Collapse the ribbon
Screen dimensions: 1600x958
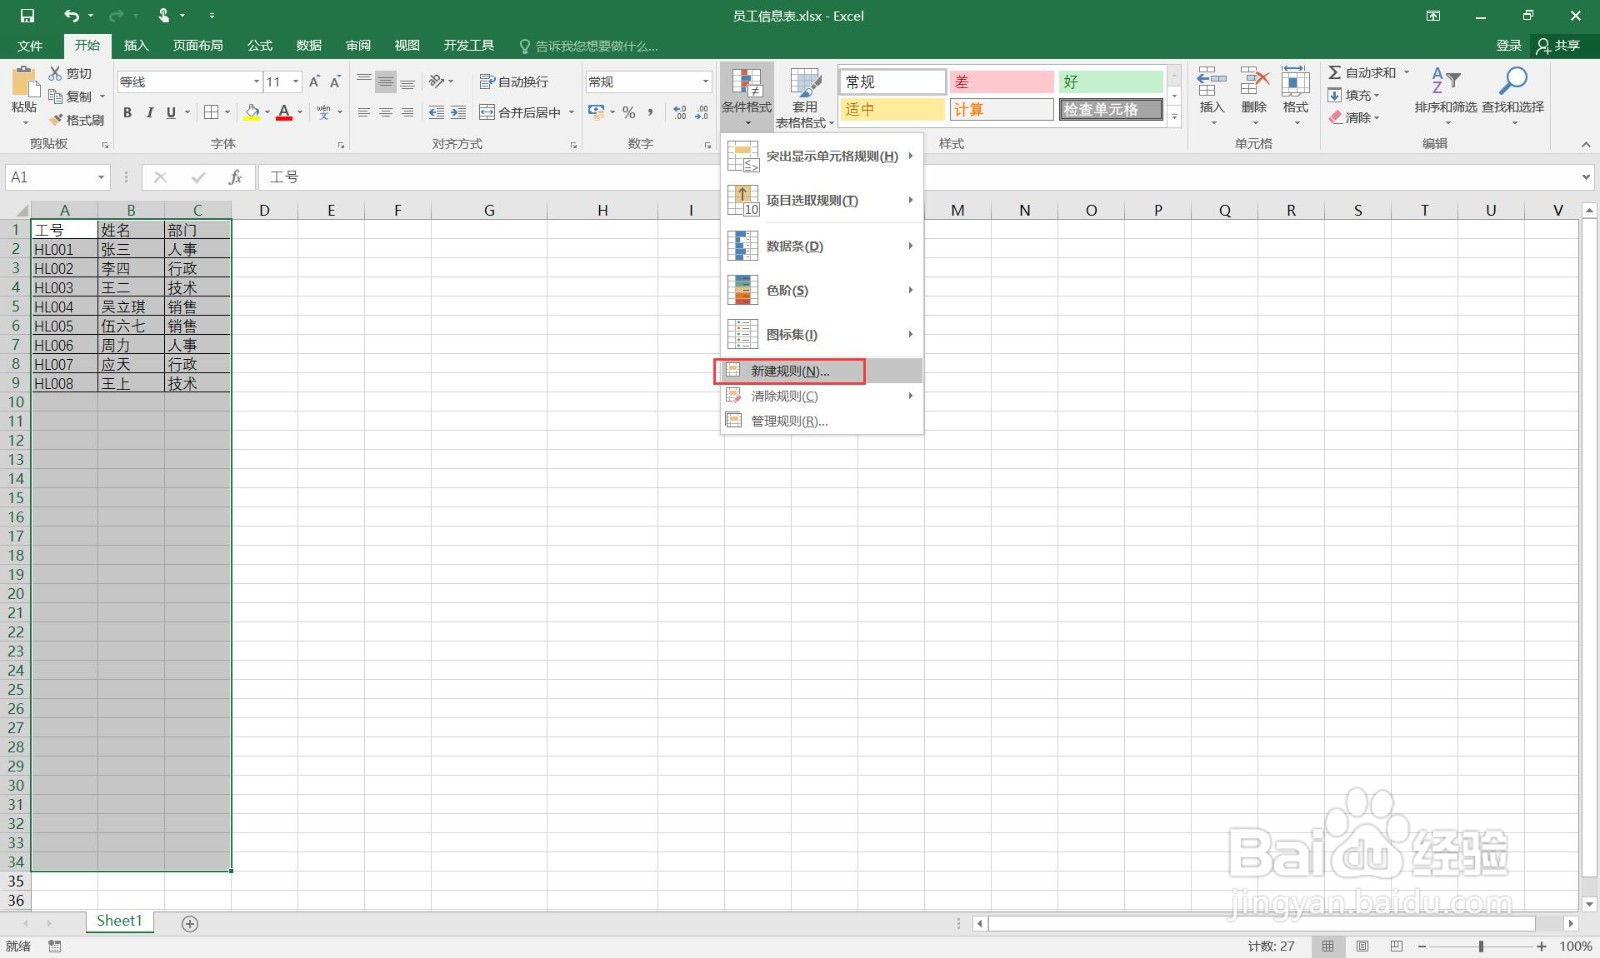(1586, 145)
